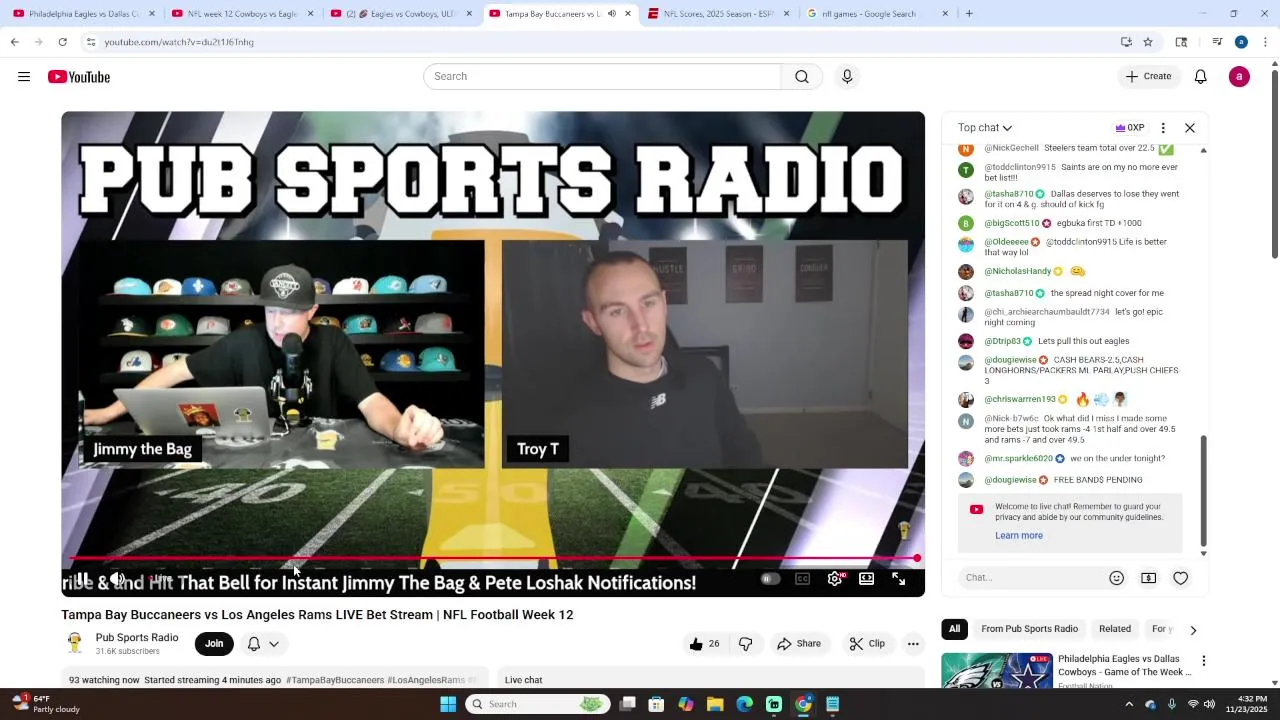Send a heart reaction in chat
The height and width of the screenshot is (720, 1280).
tap(1181, 578)
